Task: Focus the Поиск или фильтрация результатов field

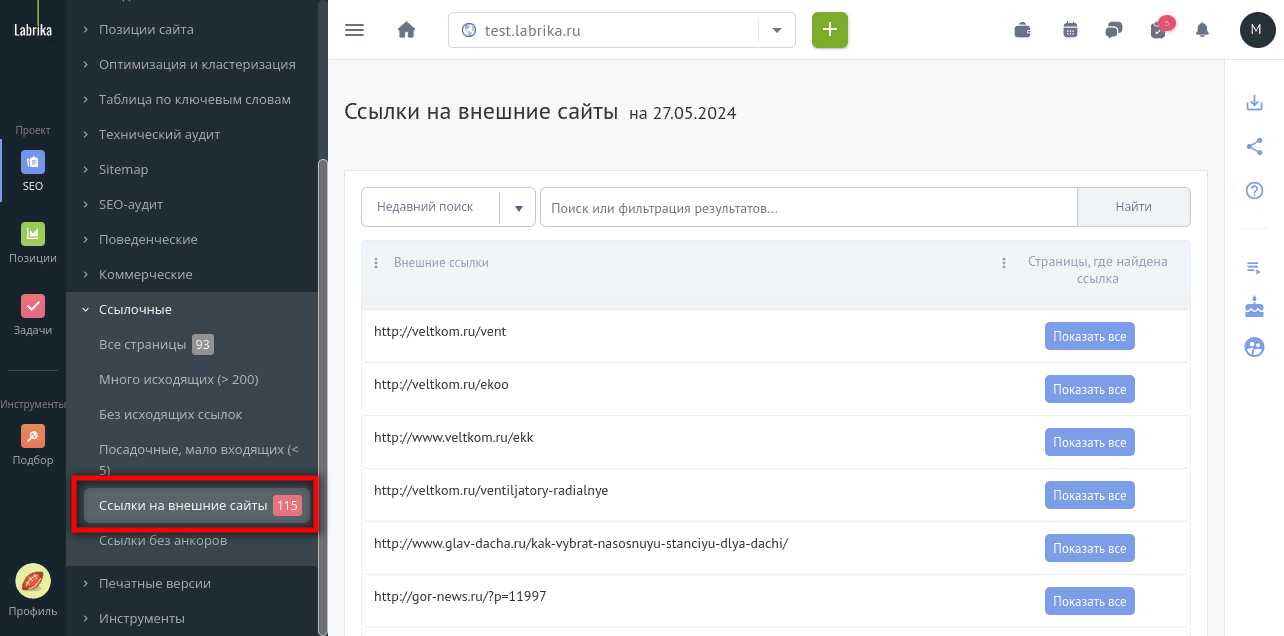Action: point(809,208)
